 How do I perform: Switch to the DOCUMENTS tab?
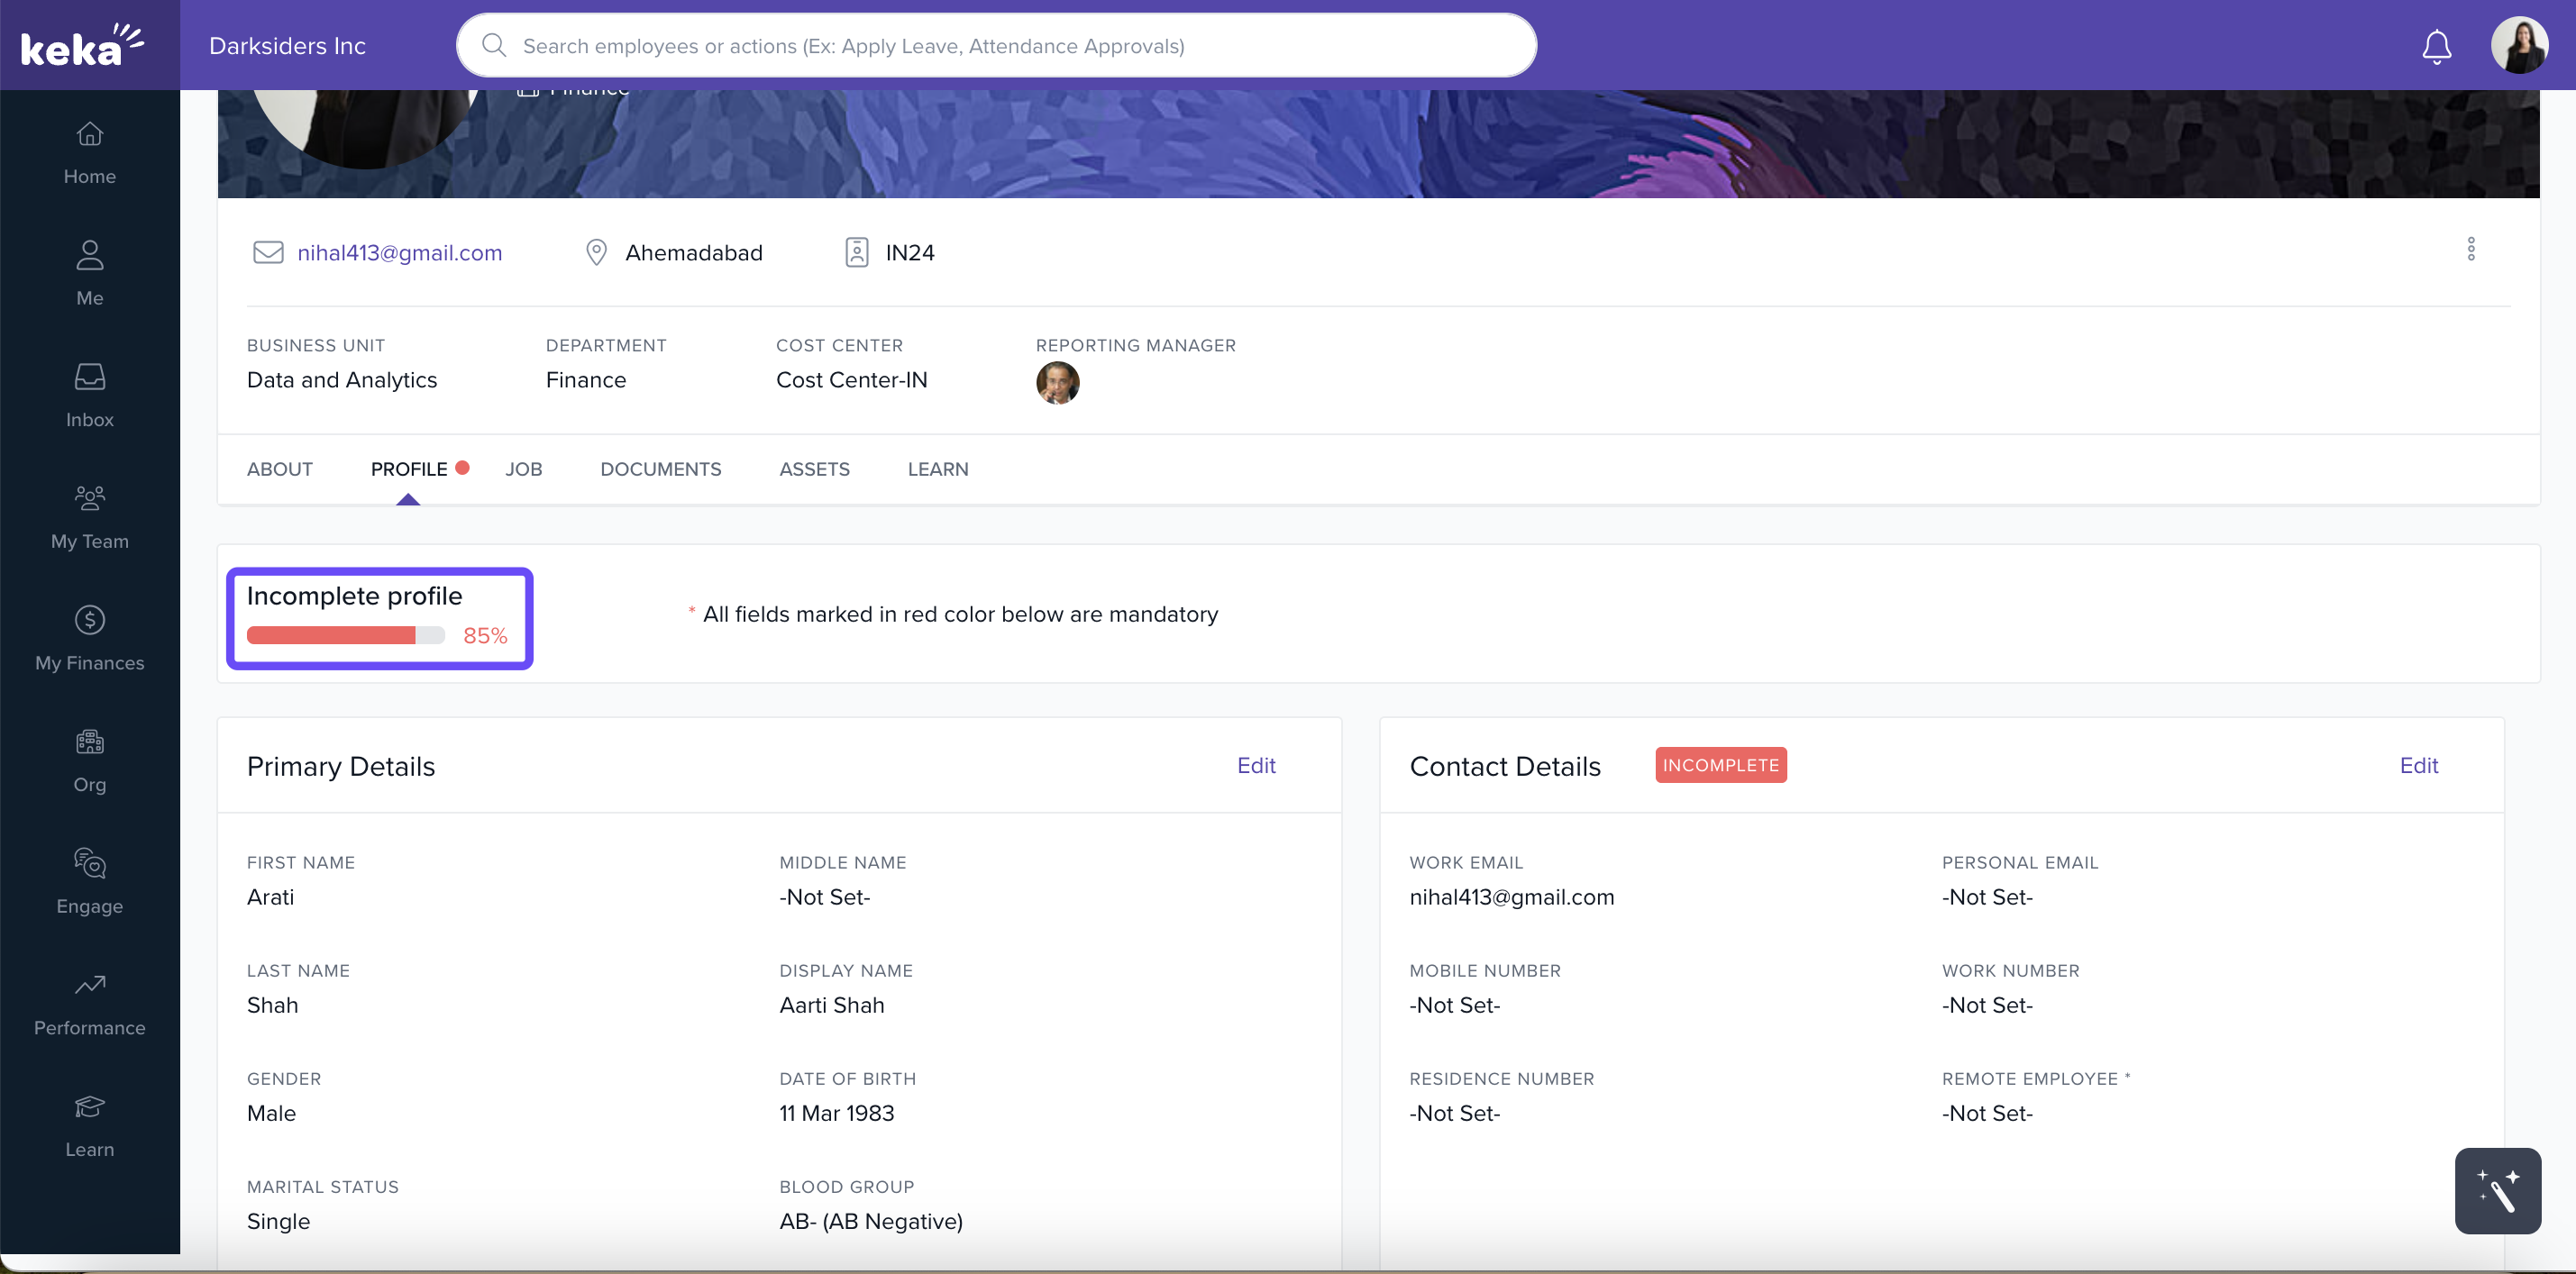click(660, 469)
